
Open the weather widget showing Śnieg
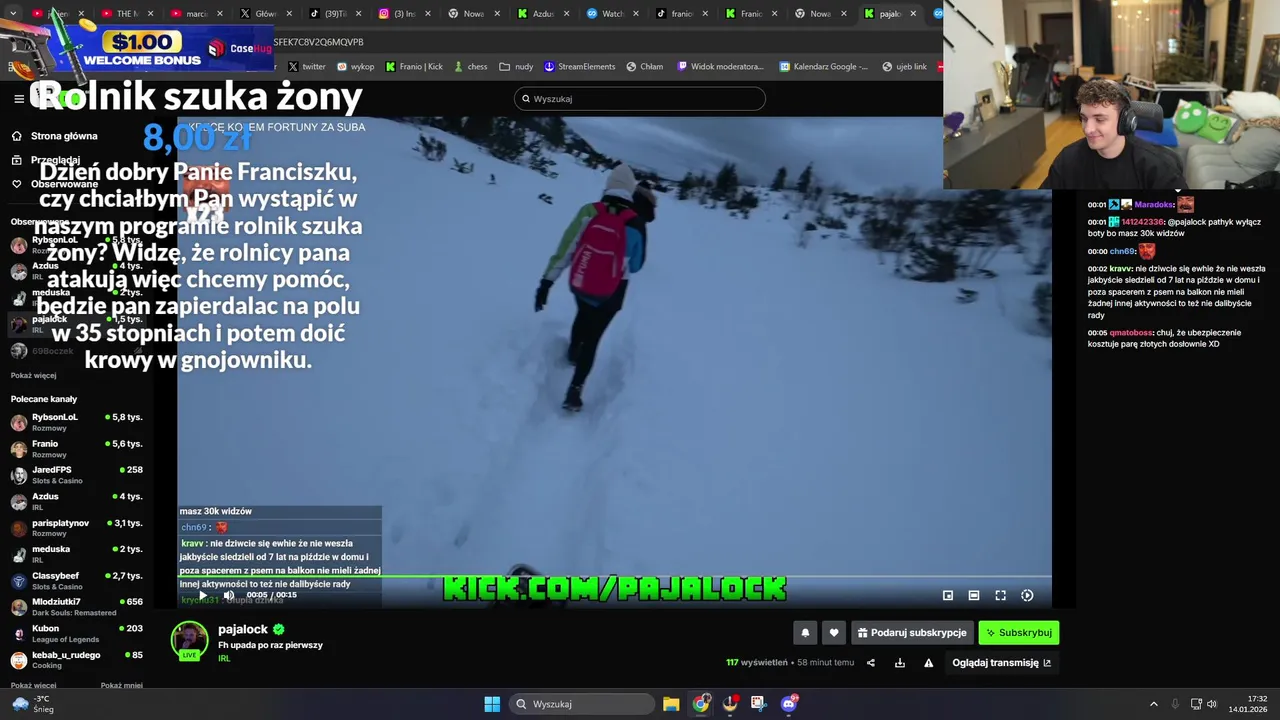(x=33, y=704)
